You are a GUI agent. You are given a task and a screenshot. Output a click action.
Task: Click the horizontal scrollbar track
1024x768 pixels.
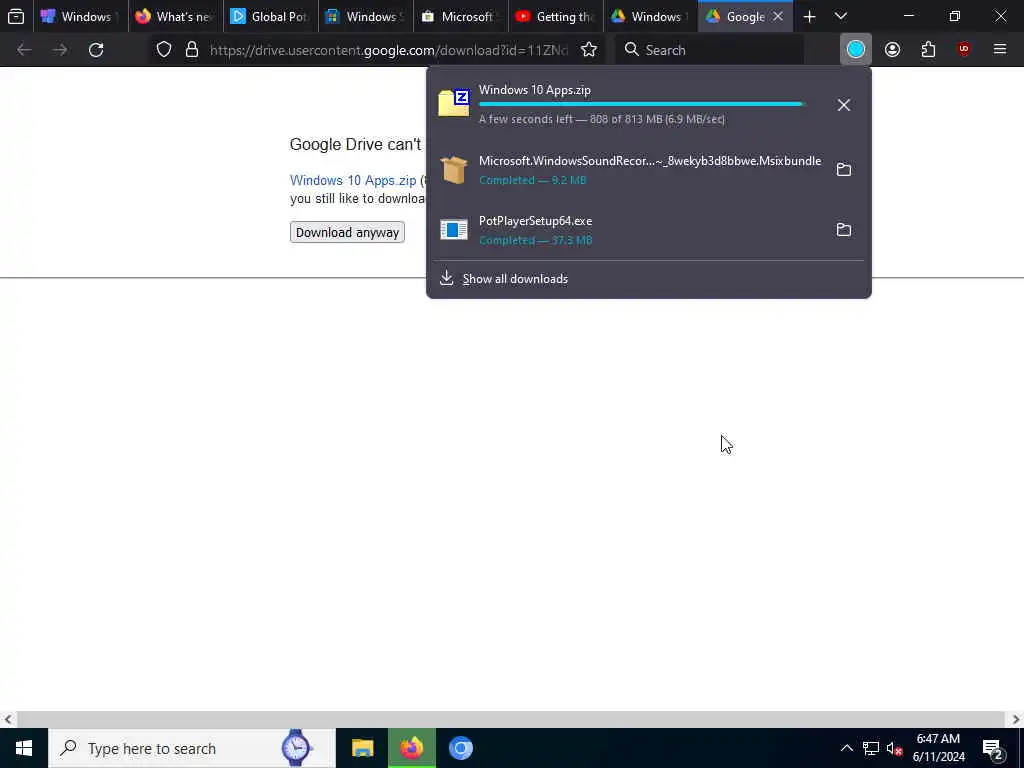click(x=511, y=719)
